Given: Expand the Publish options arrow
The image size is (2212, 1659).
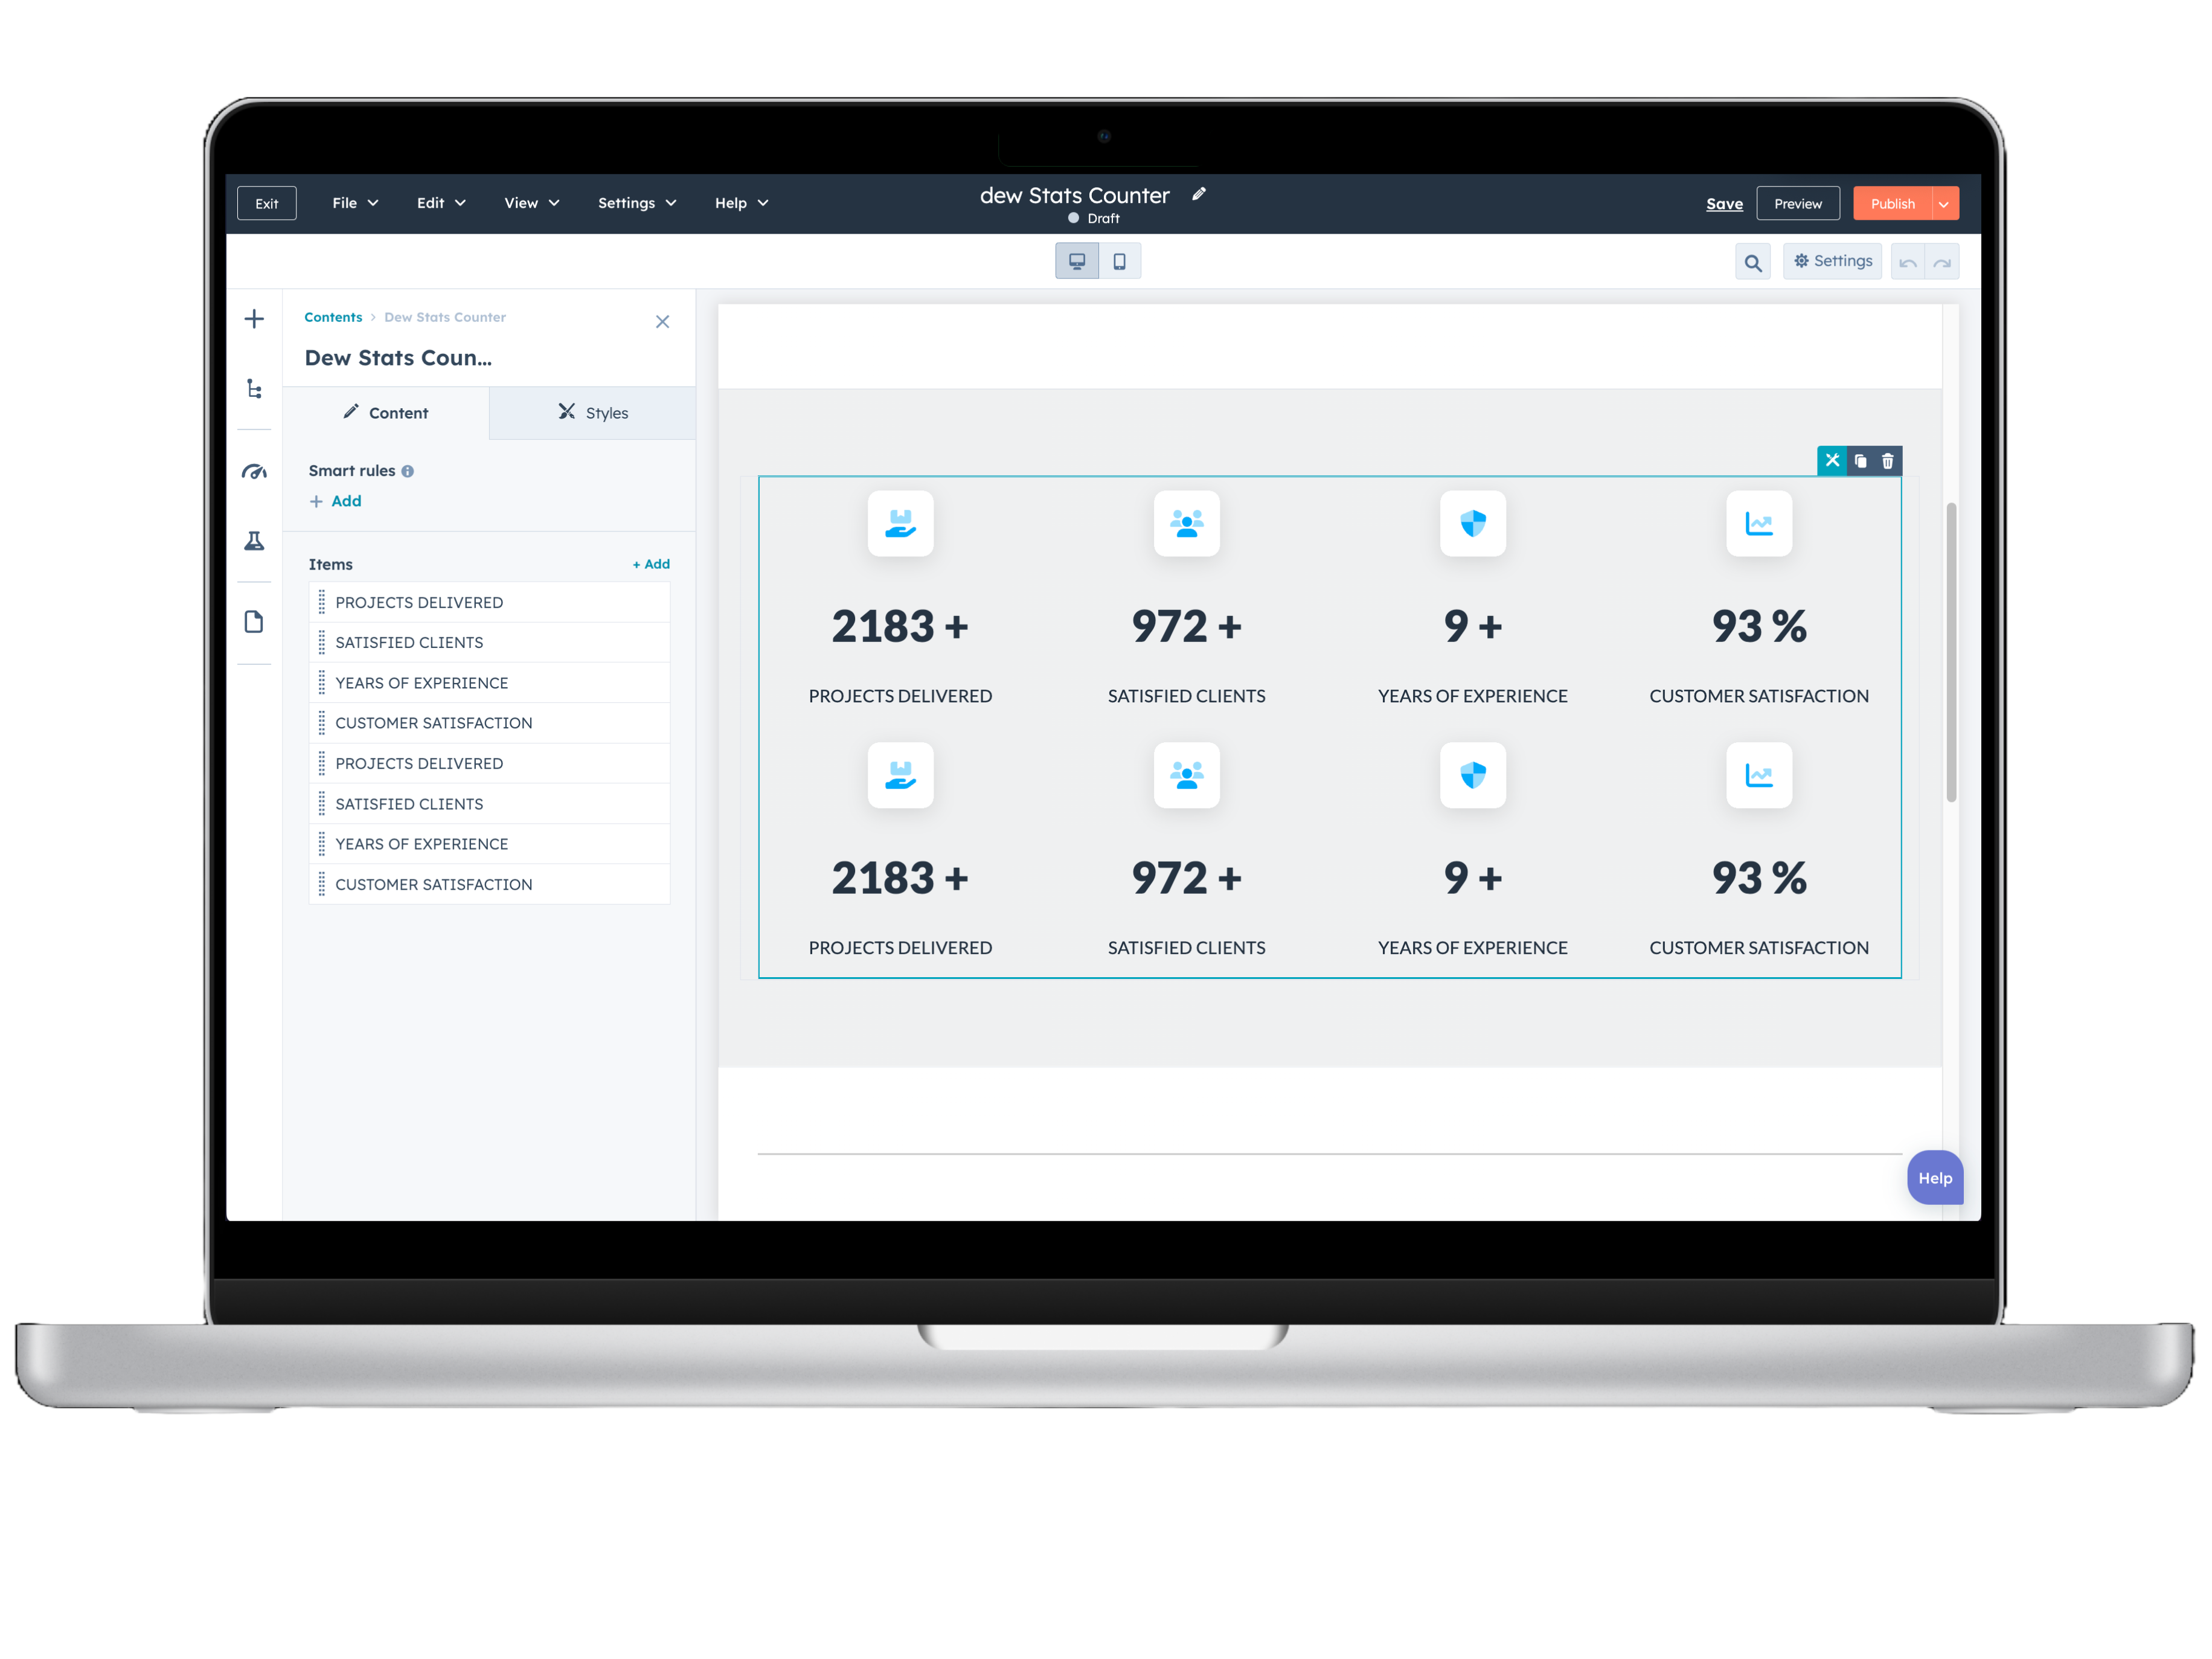Looking at the screenshot, I should [1944, 204].
